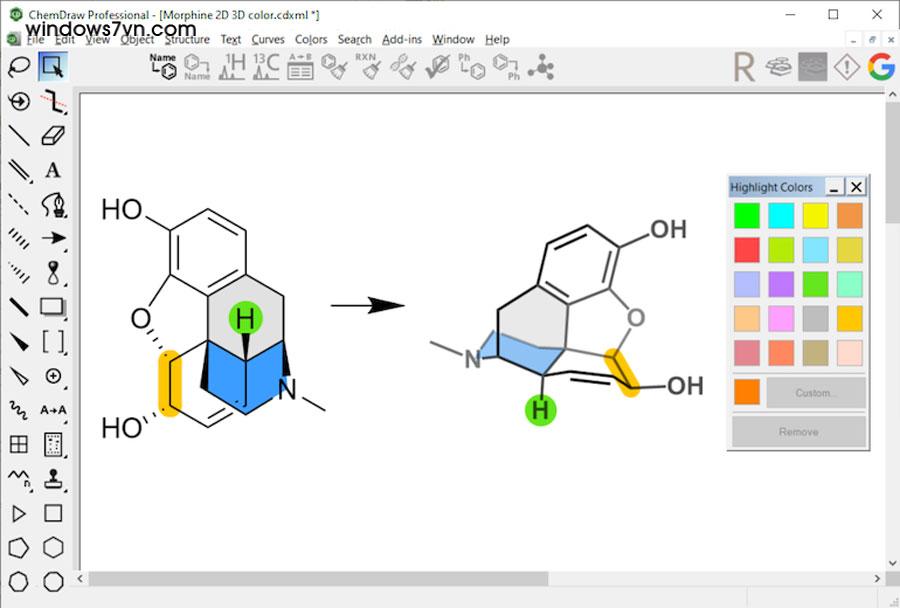Choose the Pen drawing tool
Screen dimensions: 900x608
pyautogui.click(x=52, y=204)
